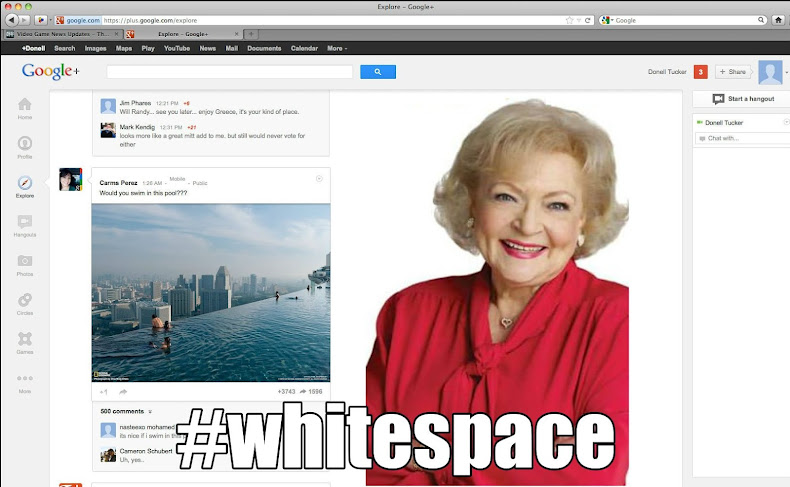Click the +3743 plus-one count

click(x=286, y=392)
